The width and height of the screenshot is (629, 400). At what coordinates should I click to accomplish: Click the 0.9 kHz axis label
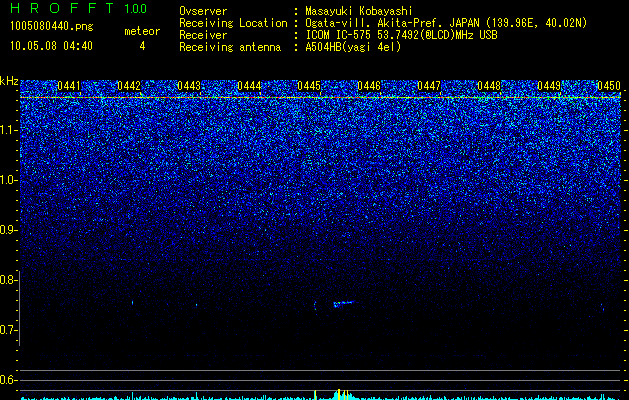[8, 230]
